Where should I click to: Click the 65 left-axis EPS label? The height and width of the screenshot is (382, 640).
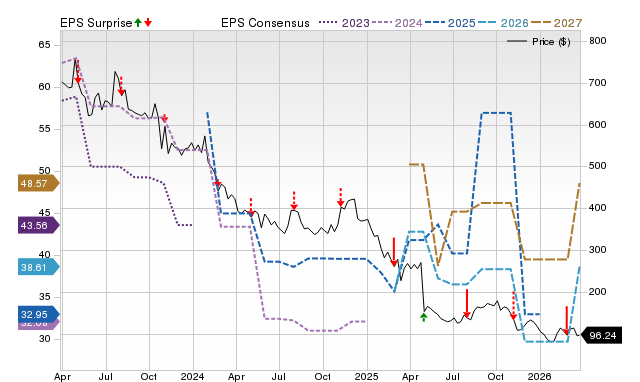[x=44, y=44]
